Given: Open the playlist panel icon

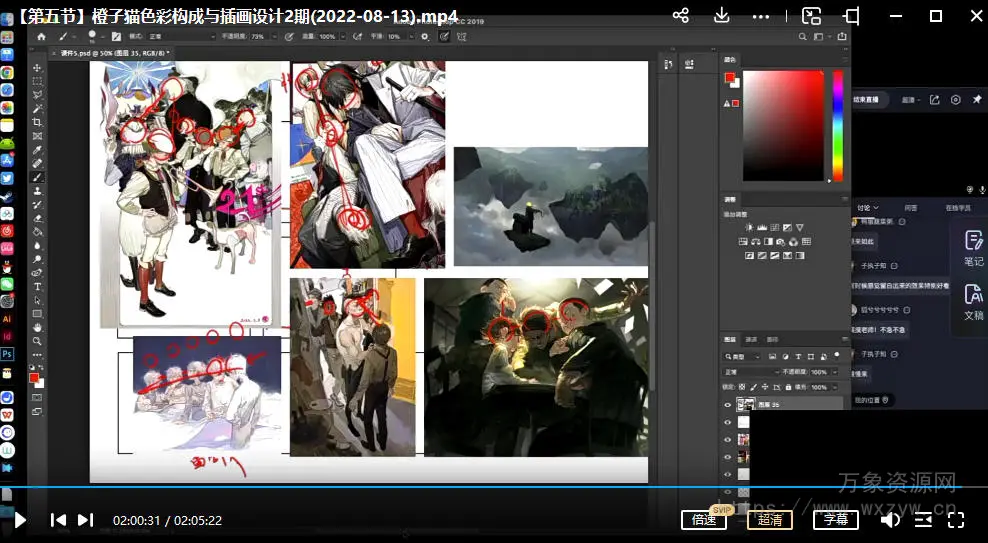Looking at the screenshot, I should coord(923,519).
